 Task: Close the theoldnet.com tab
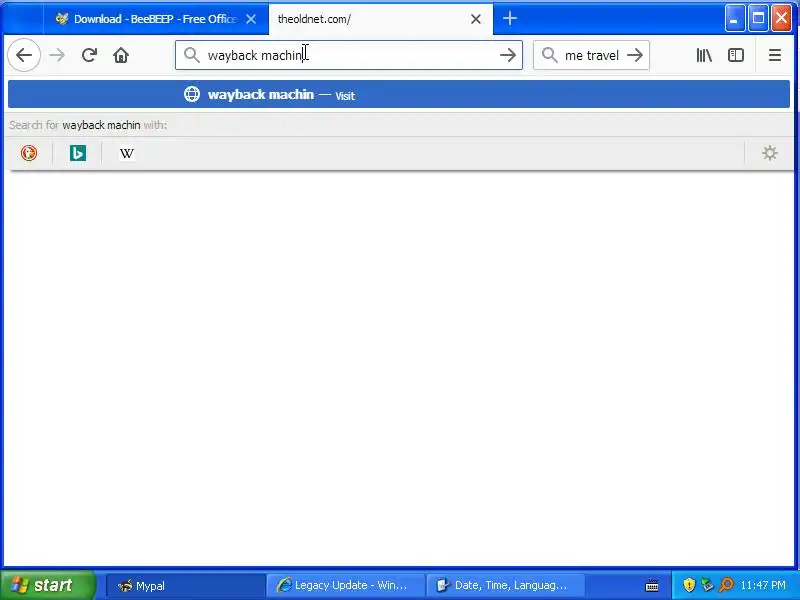(476, 19)
